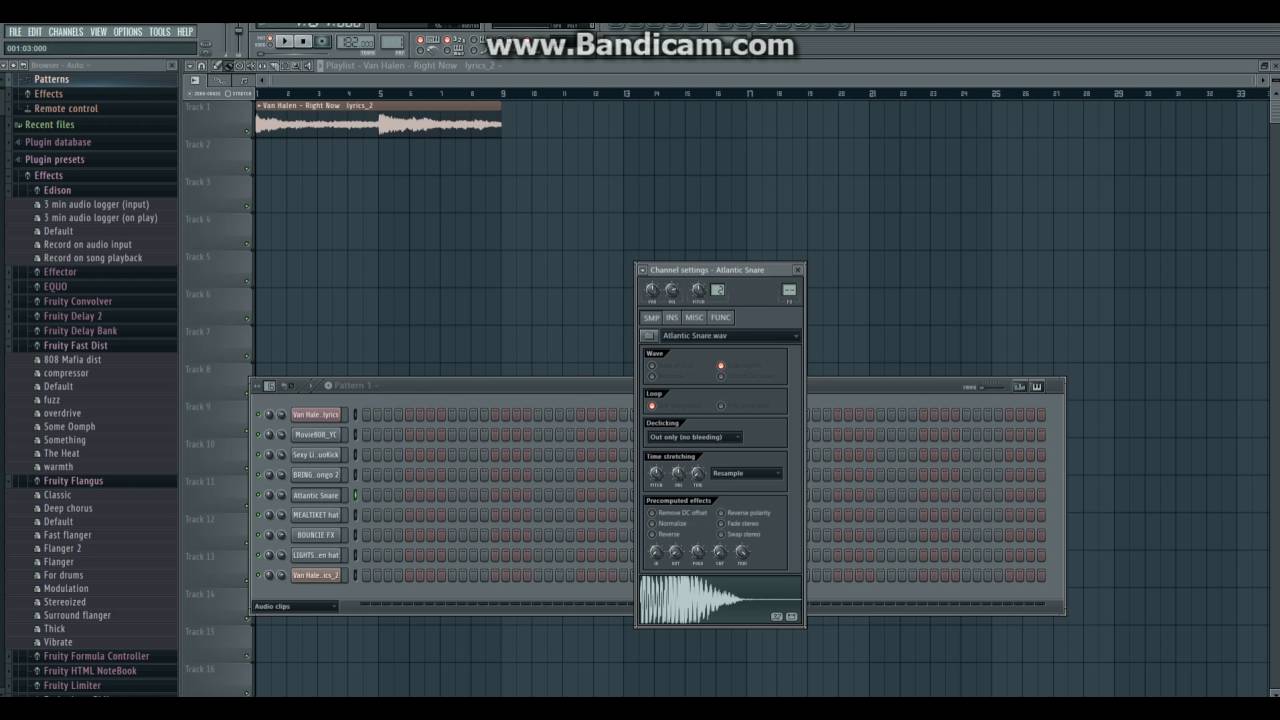Viewport: 1280px width, 720px height.
Task: Select the Deep chorus preset
Action: (68, 508)
